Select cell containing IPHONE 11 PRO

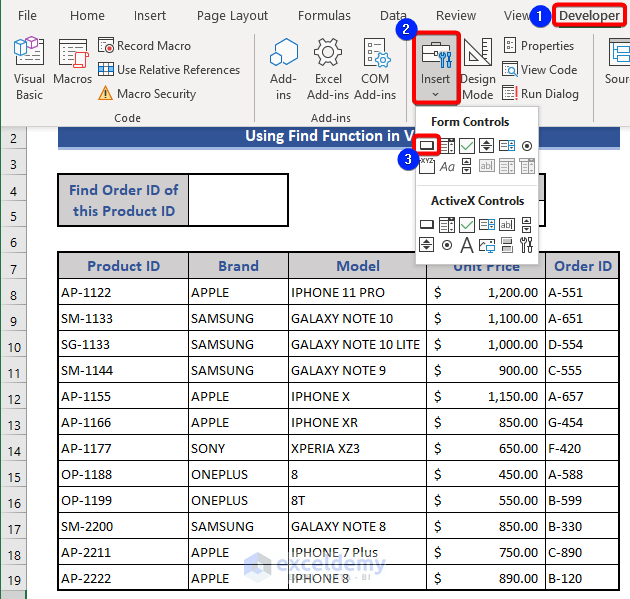click(358, 292)
